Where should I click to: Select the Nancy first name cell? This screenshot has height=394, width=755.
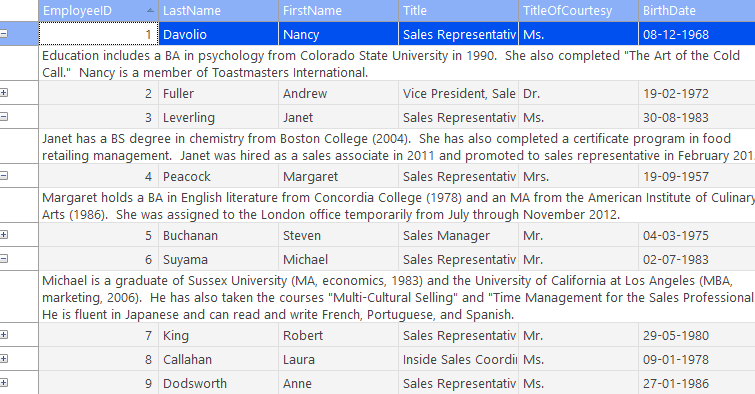click(338, 34)
